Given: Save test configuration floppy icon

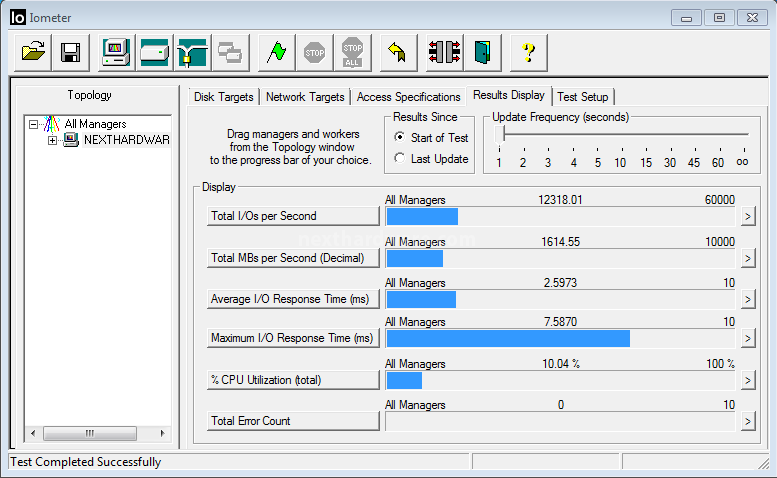Looking at the screenshot, I should tap(70, 53).
